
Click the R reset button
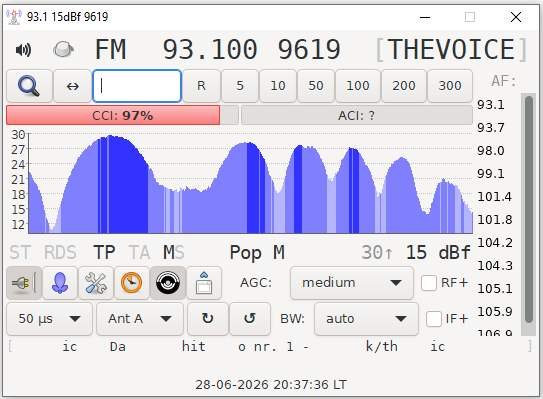pyautogui.click(x=202, y=86)
